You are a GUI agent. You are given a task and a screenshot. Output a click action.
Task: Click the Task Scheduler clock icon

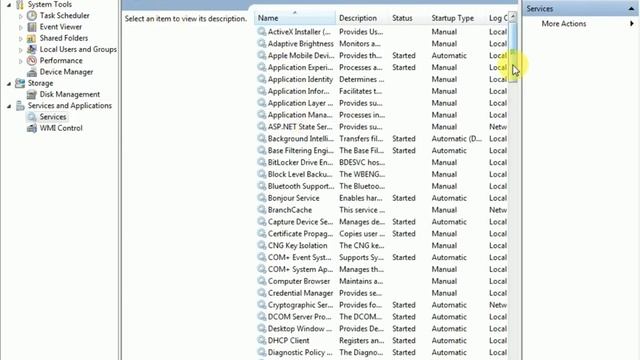click(32, 16)
